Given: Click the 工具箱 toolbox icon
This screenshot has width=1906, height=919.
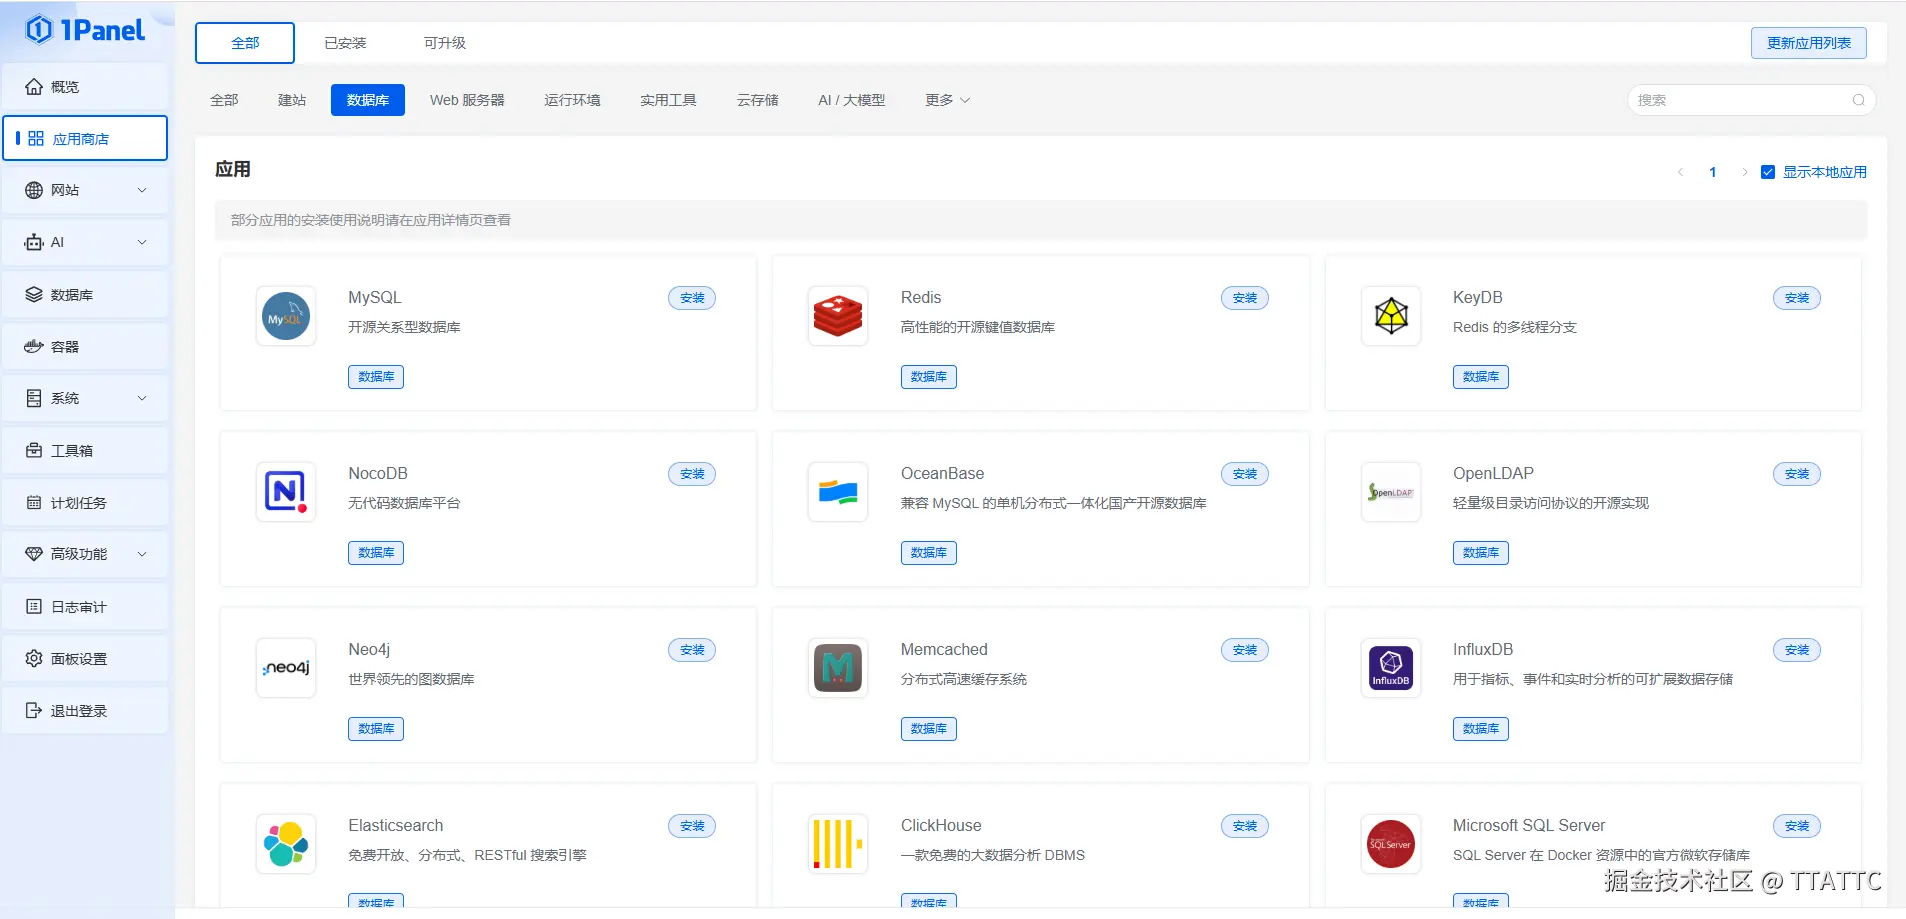Looking at the screenshot, I should coord(34,451).
